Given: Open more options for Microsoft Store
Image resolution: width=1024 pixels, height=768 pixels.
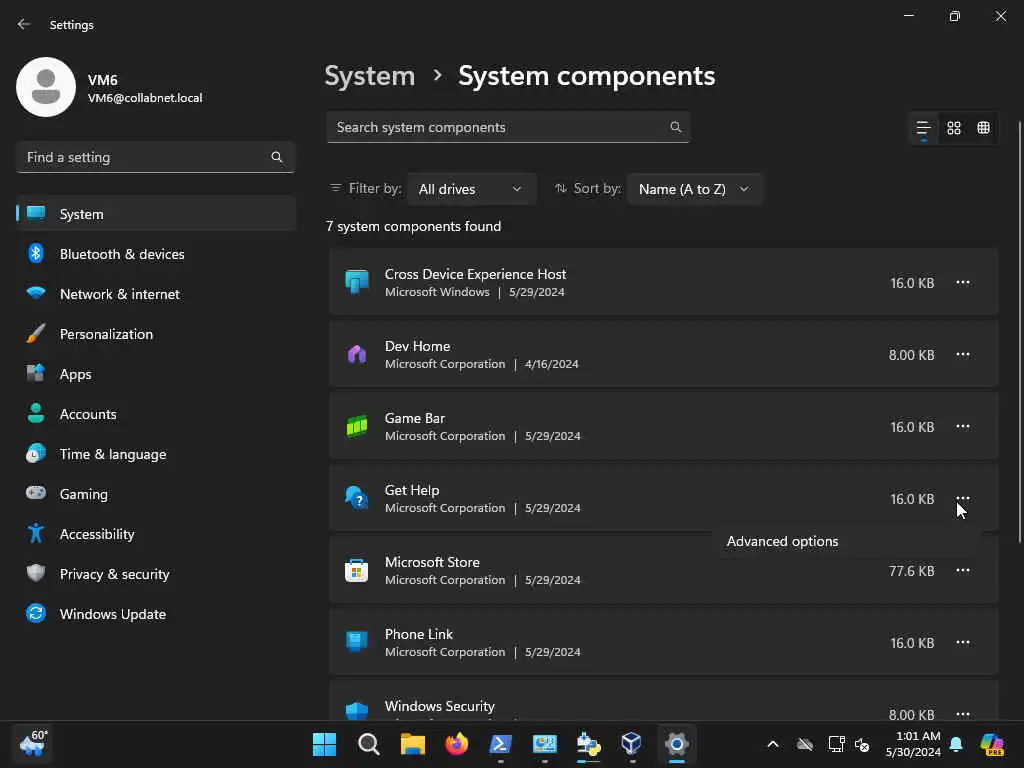Looking at the screenshot, I should pos(963,570).
